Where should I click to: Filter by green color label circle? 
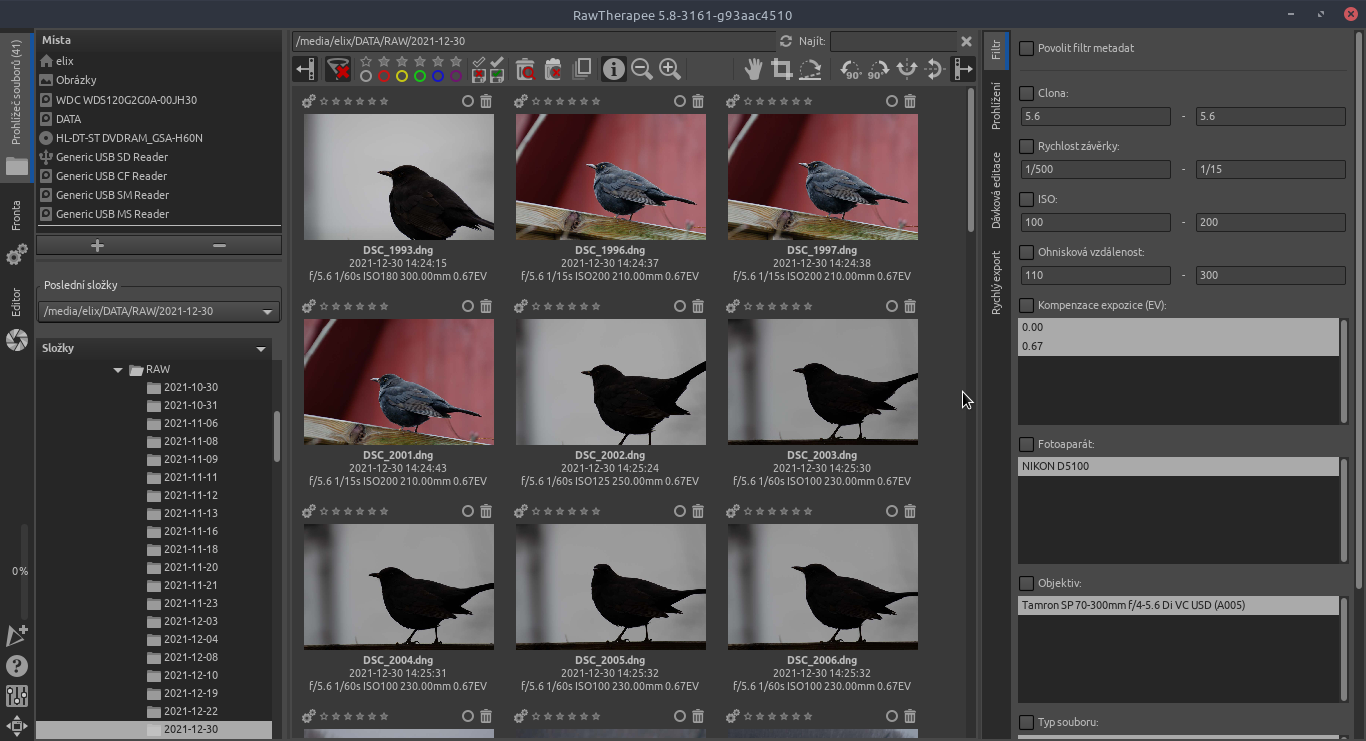tap(420, 76)
